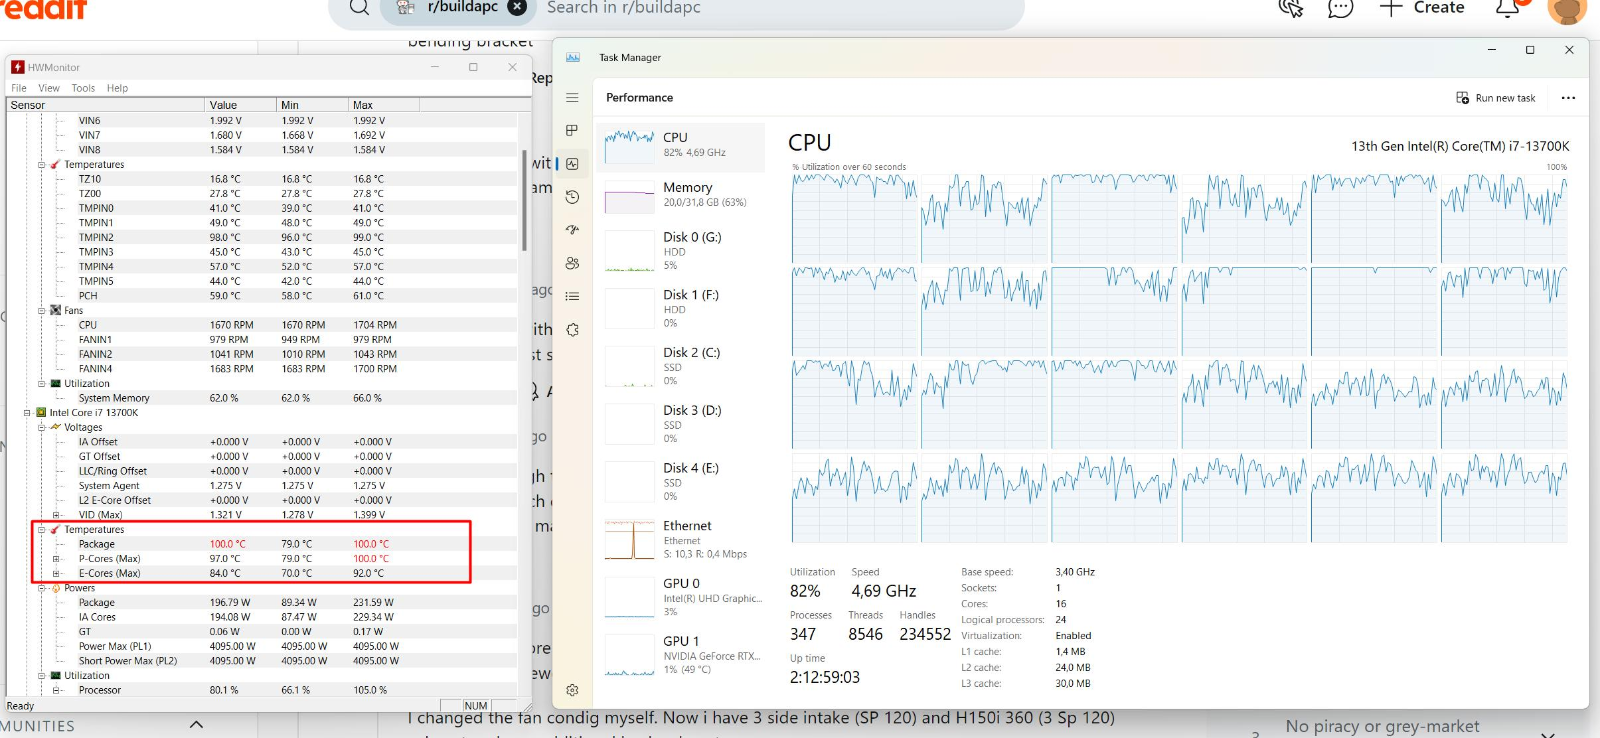
Task: Select the System Memory utilization row
Action: pyautogui.click(x=262, y=398)
